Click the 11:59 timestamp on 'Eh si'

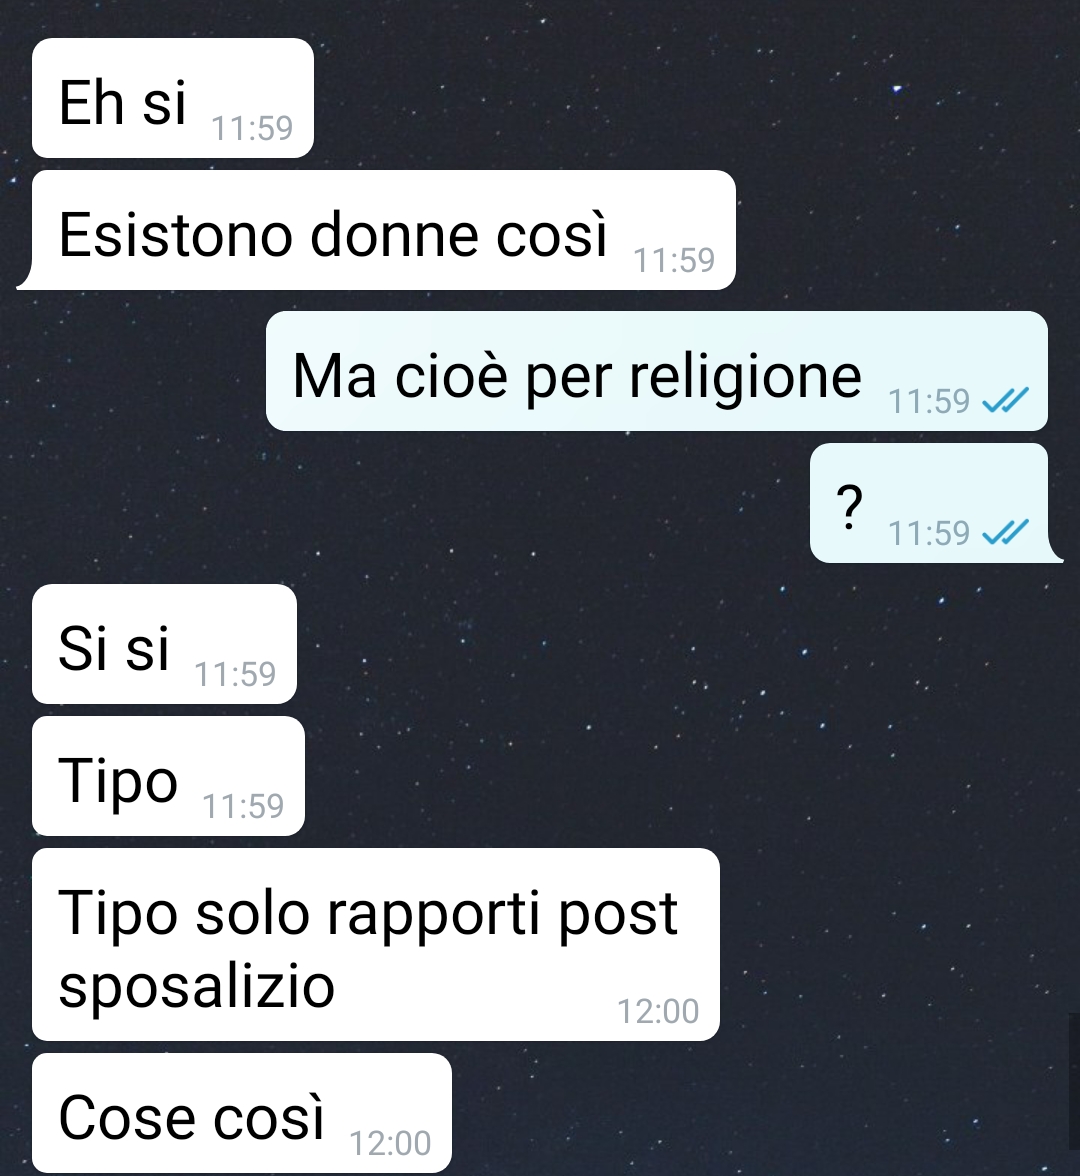click(252, 128)
